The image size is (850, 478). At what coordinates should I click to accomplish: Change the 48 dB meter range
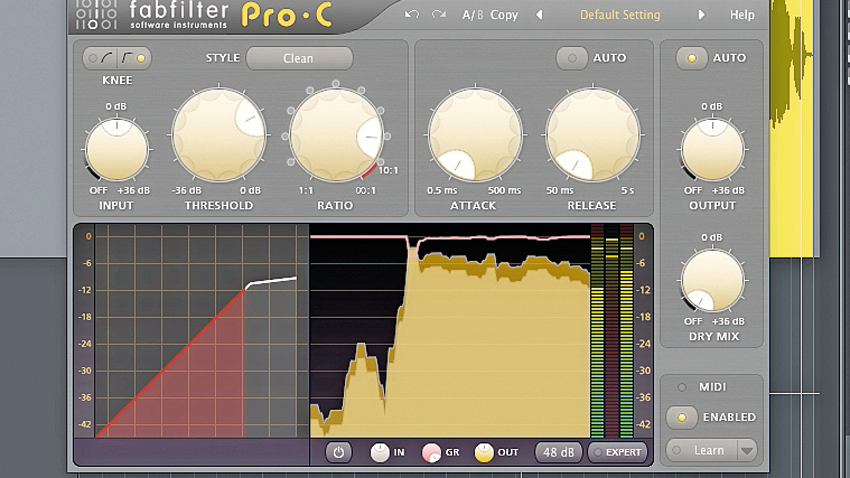click(x=558, y=452)
